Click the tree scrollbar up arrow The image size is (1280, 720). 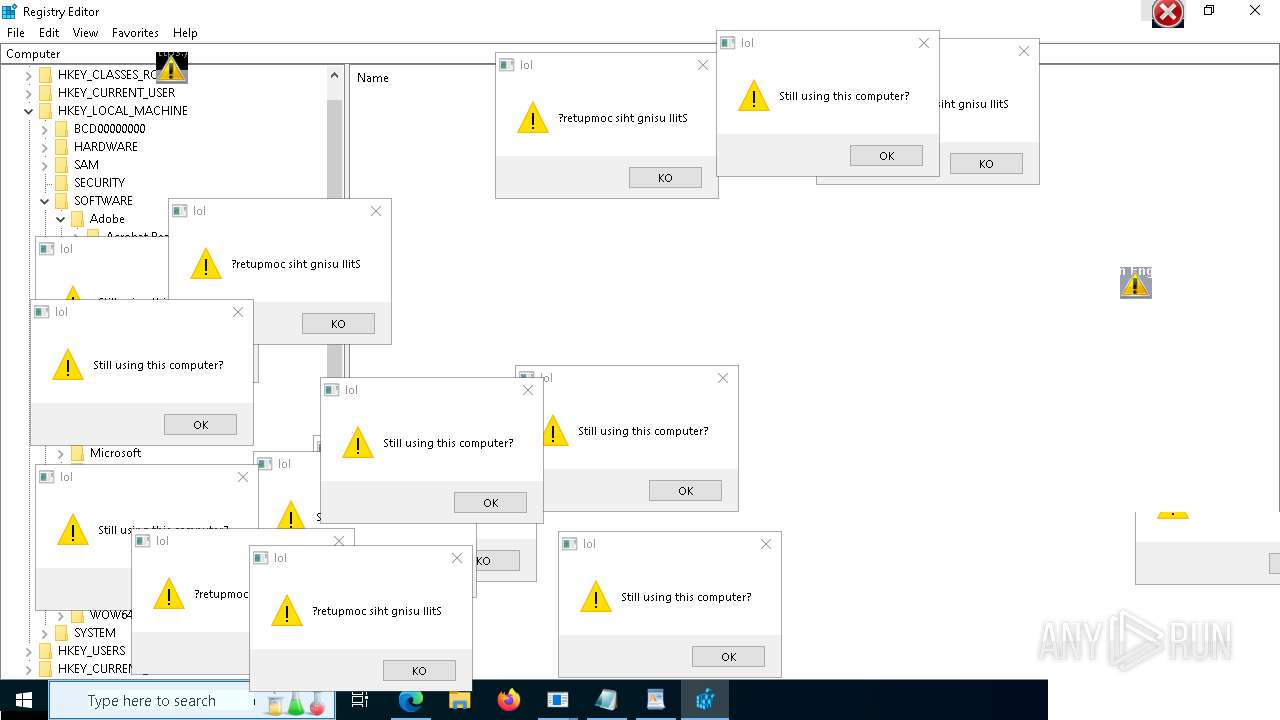[335, 75]
